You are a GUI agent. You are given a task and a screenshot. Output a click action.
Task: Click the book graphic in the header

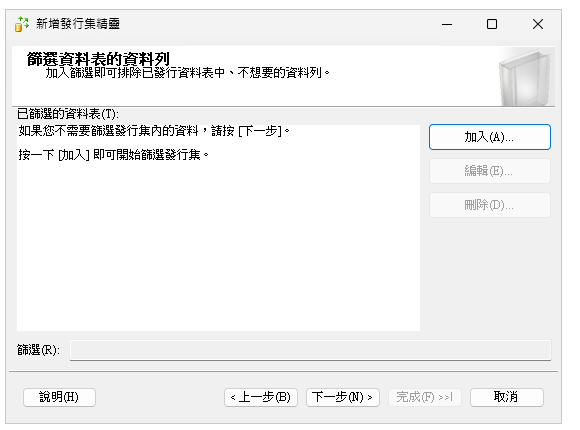pos(526,78)
